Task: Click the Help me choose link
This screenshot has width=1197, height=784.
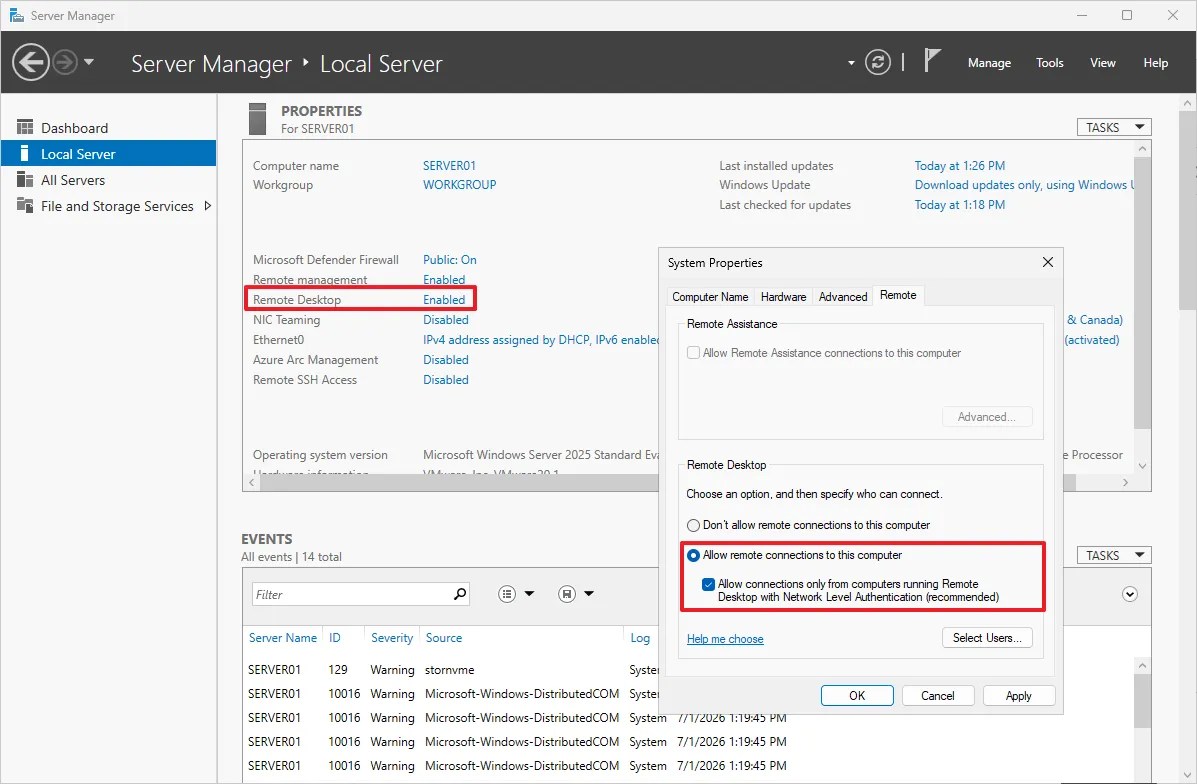Action: (725, 639)
